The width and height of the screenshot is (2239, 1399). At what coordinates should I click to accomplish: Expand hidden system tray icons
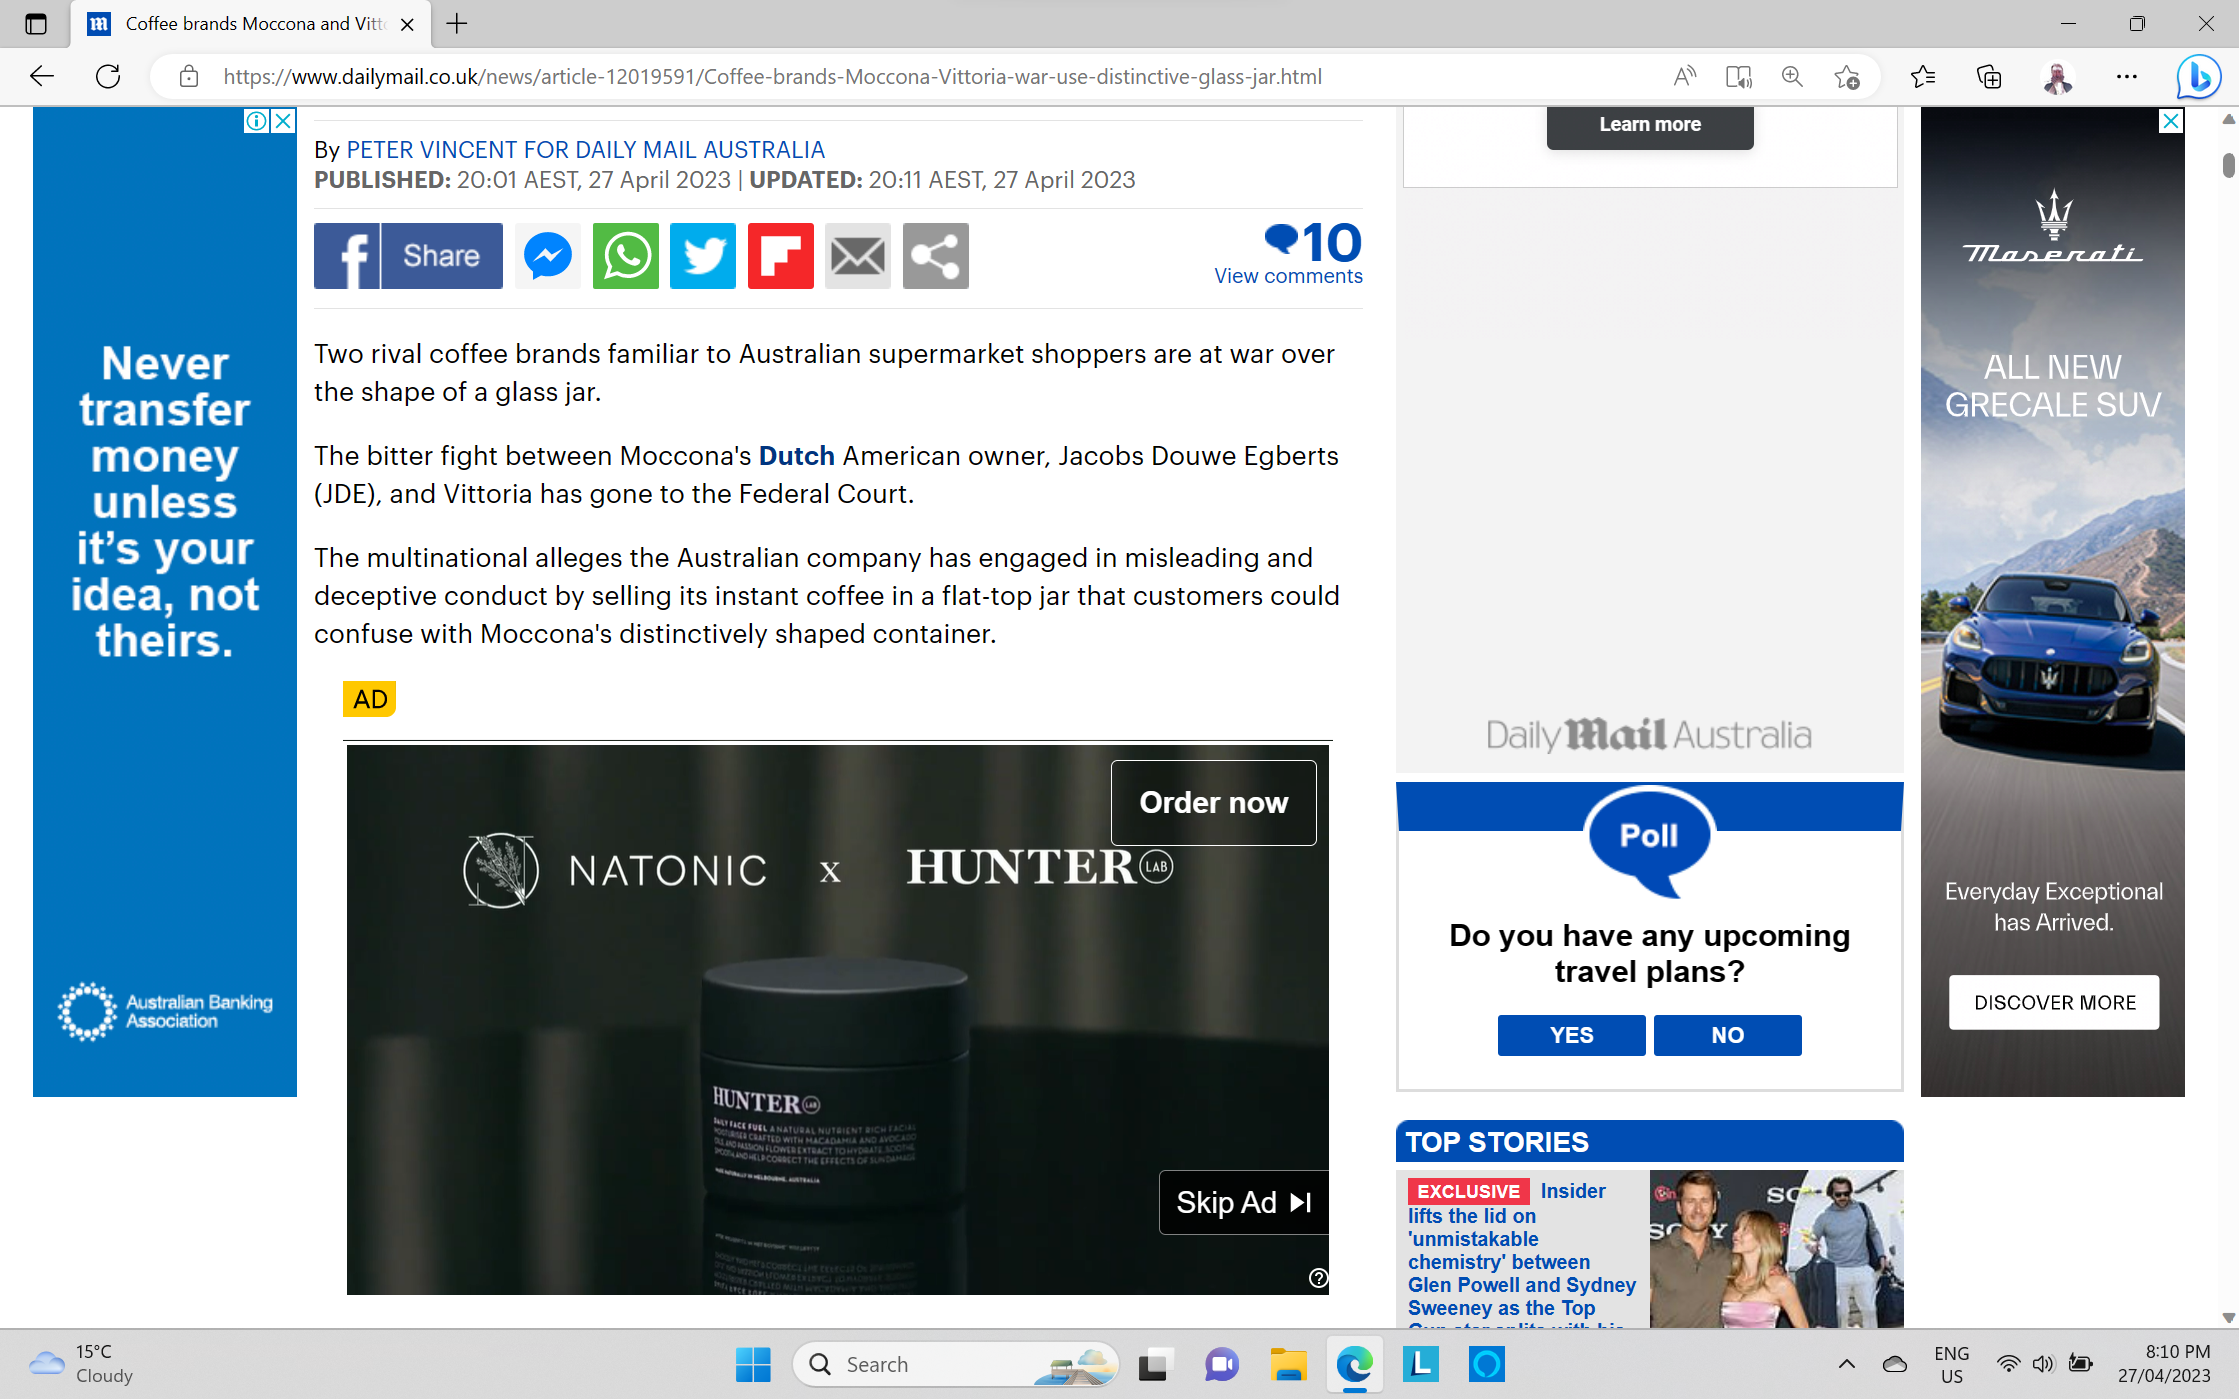pos(1846,1364)
